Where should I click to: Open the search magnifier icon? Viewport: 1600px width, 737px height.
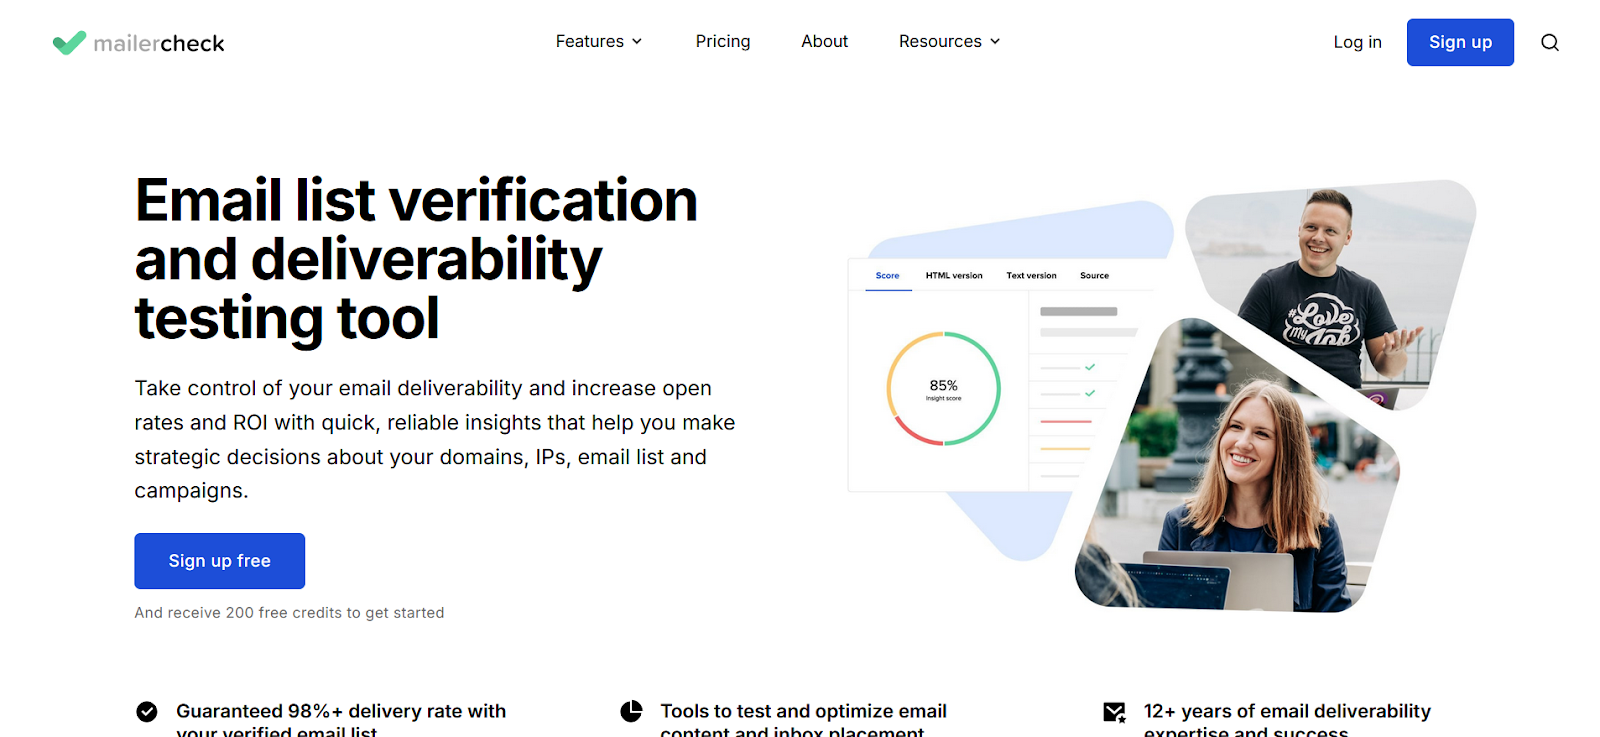click(x=1549, y=42)
